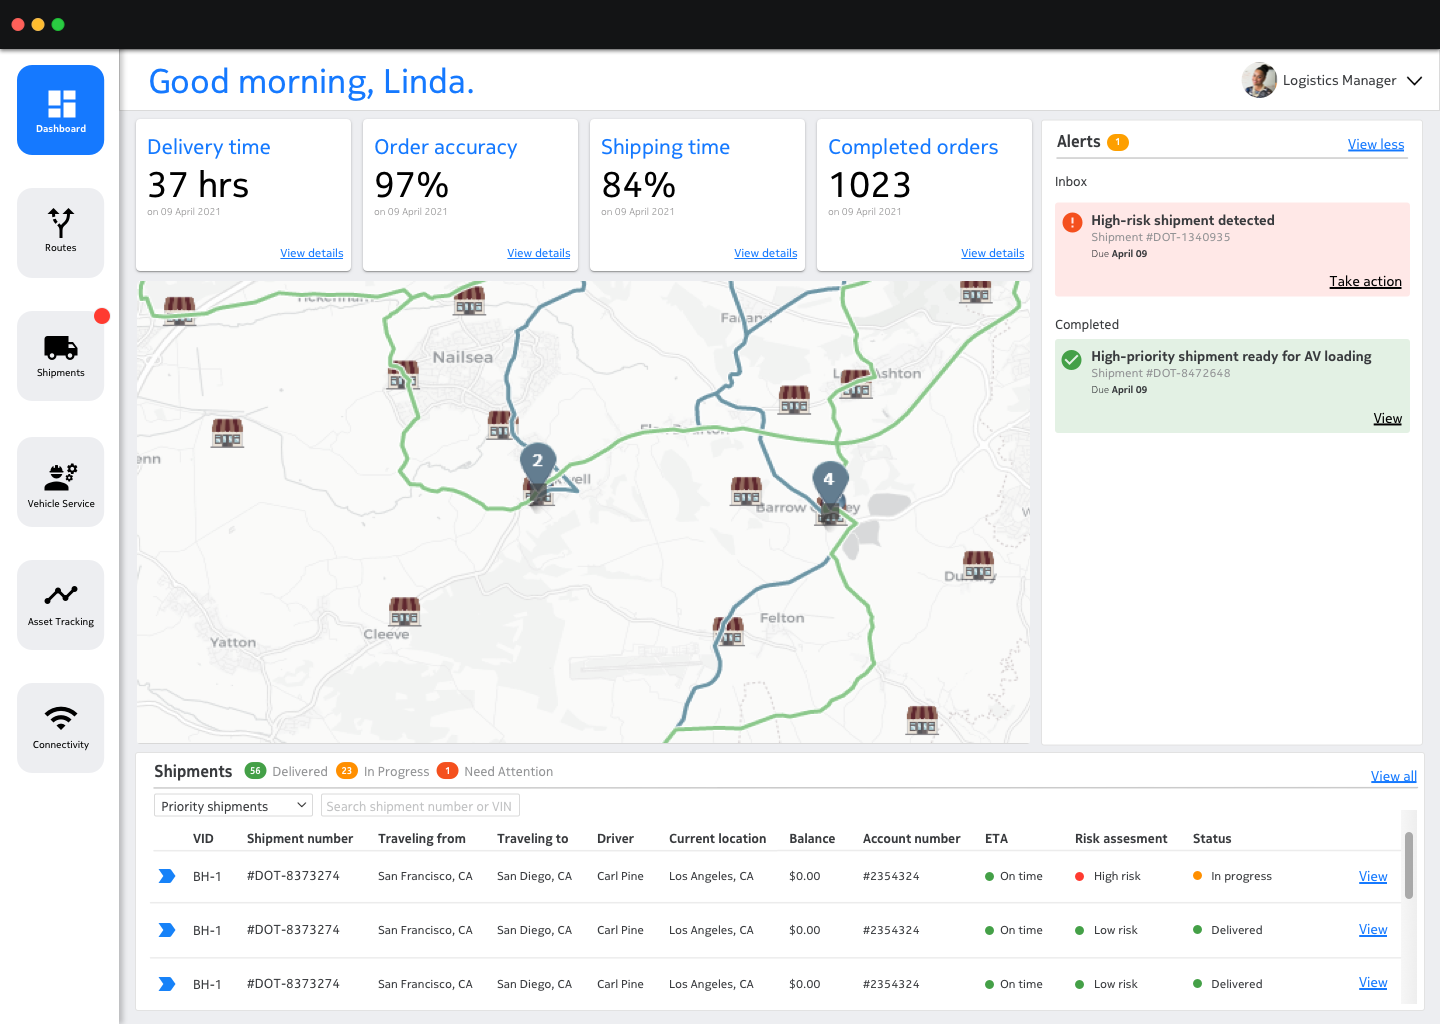The height and width of the screenshot is (1024, 1440).
Task: View details for Delivery time
Action: [311, 254]
